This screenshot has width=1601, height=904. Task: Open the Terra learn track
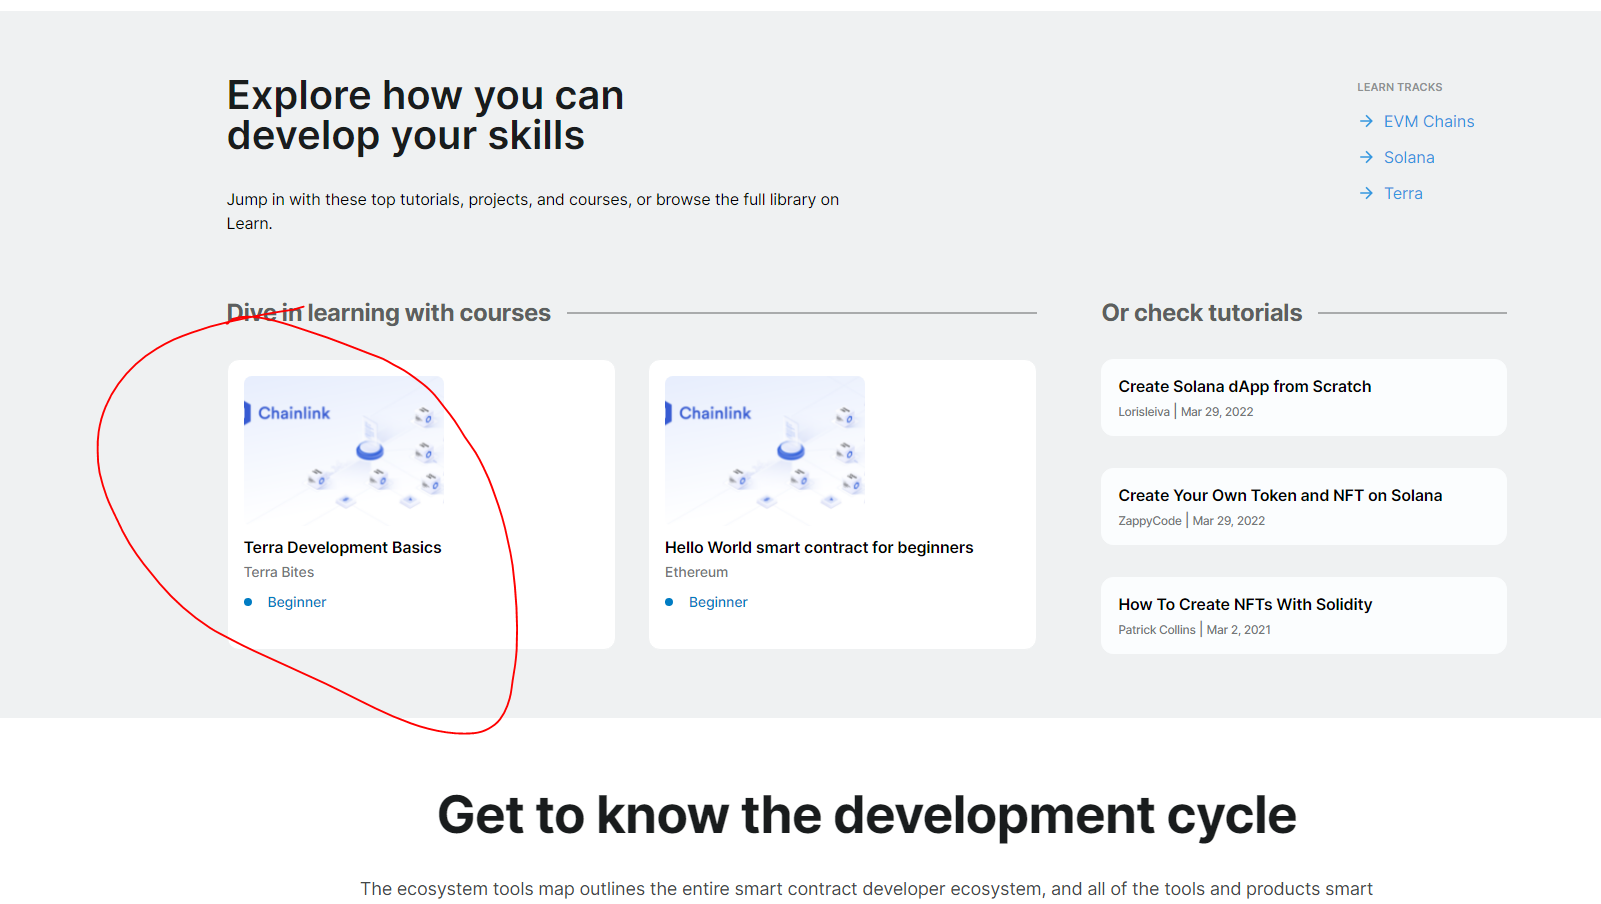[x=1404, y=193]
